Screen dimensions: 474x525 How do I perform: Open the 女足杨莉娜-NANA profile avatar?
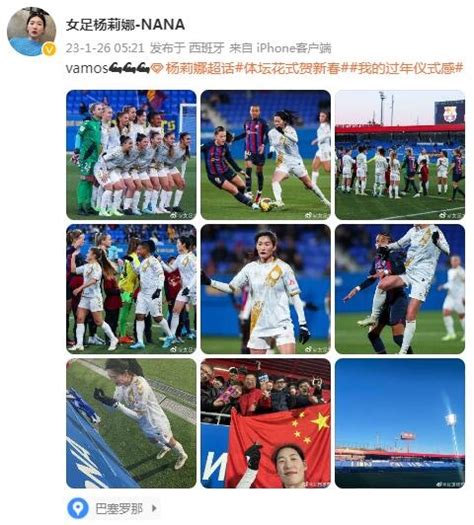[x=31, y=31]
